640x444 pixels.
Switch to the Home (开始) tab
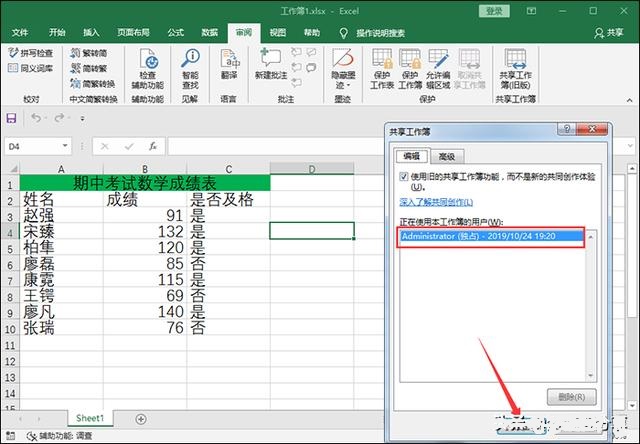(x=57, y=33)
